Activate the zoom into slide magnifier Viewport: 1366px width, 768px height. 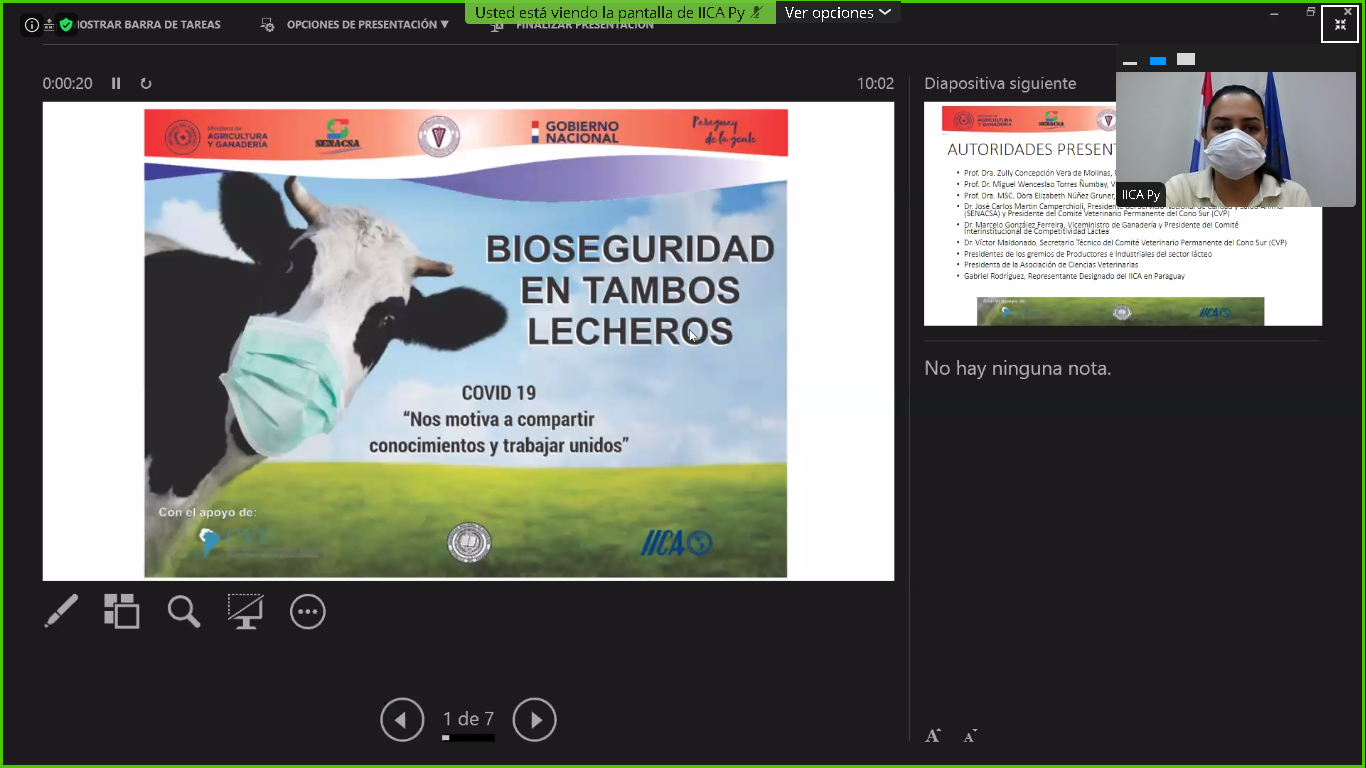184,611
